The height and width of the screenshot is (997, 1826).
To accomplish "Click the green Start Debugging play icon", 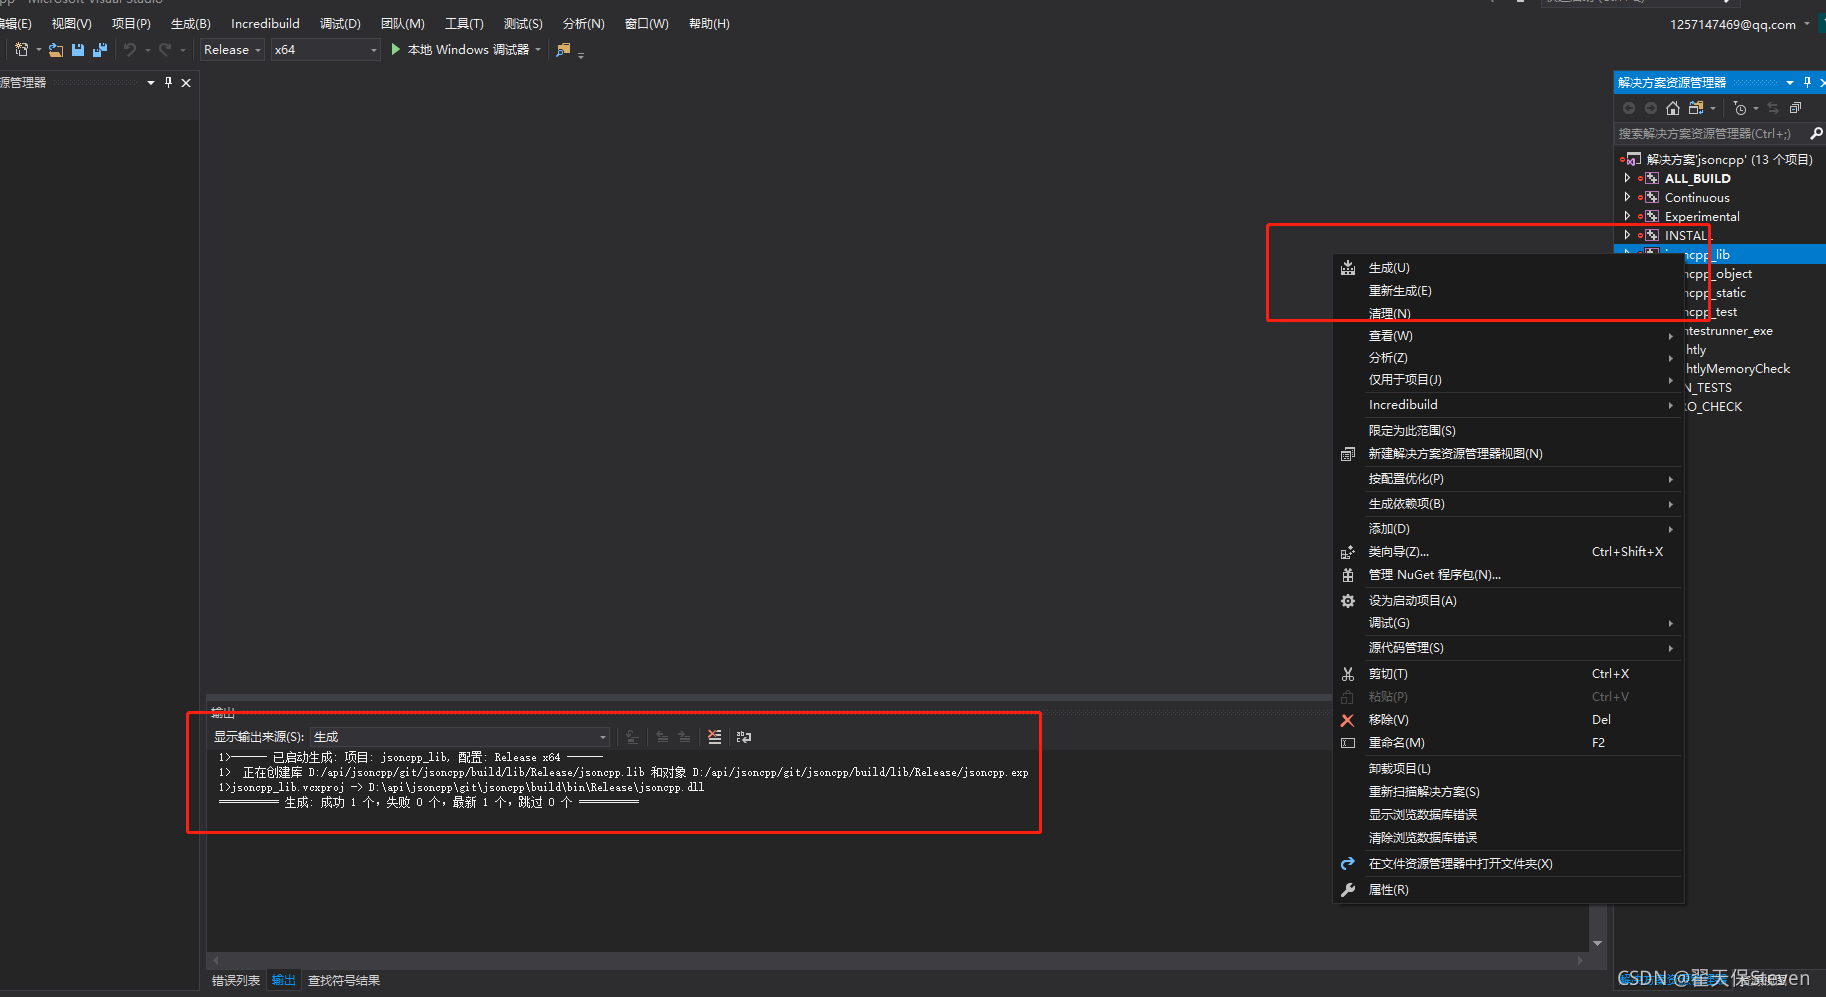I will [x=396, y=49].
